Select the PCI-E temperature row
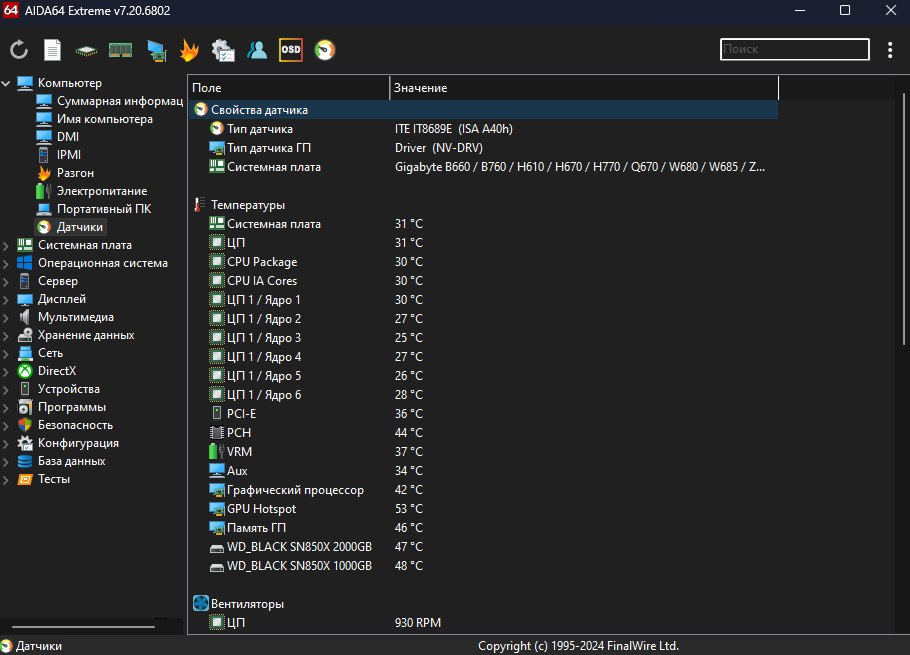The width and height of the screenshot is (910, 655). pos(483,414)
